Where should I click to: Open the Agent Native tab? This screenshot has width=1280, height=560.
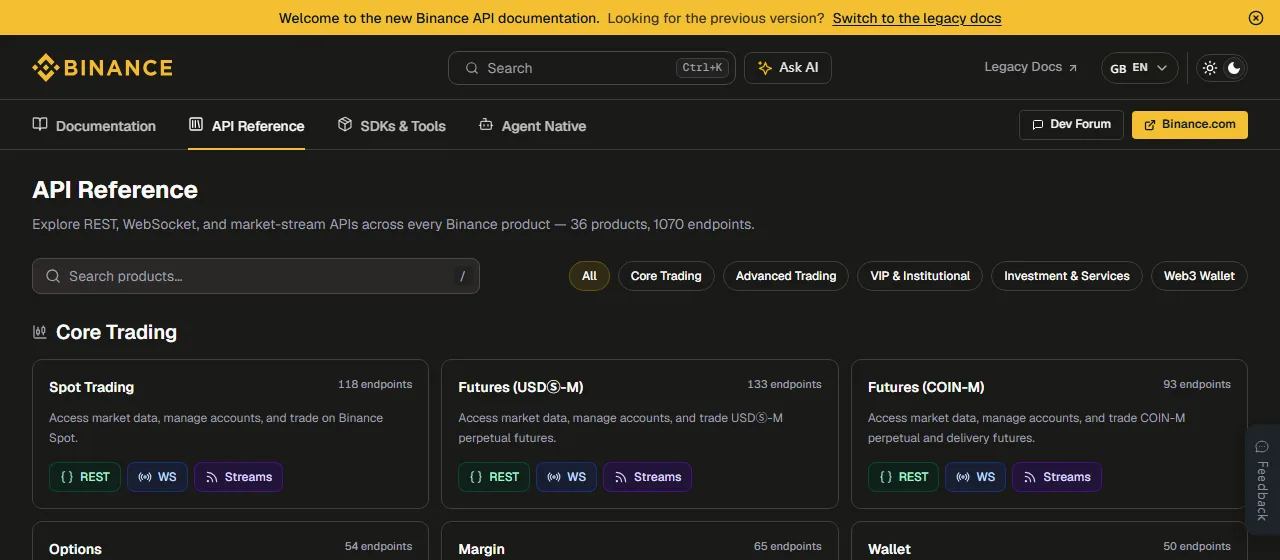(532, 126)
